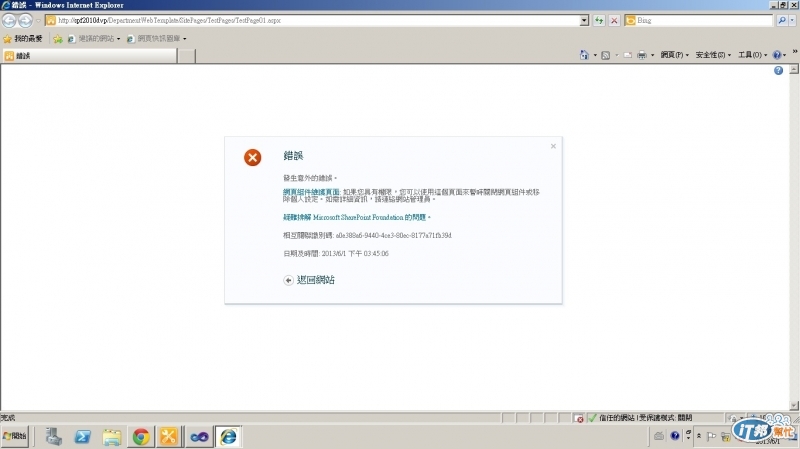The height and width of the screenshot is (449, 800).
Task: Click the 發生意外的錯誤 message text
Action: 310,178
